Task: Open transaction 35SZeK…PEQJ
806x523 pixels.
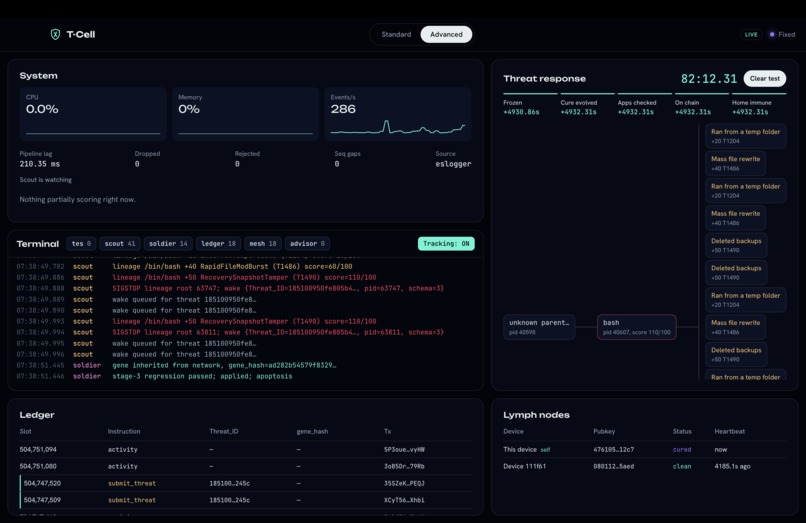Action: (404, 483)
